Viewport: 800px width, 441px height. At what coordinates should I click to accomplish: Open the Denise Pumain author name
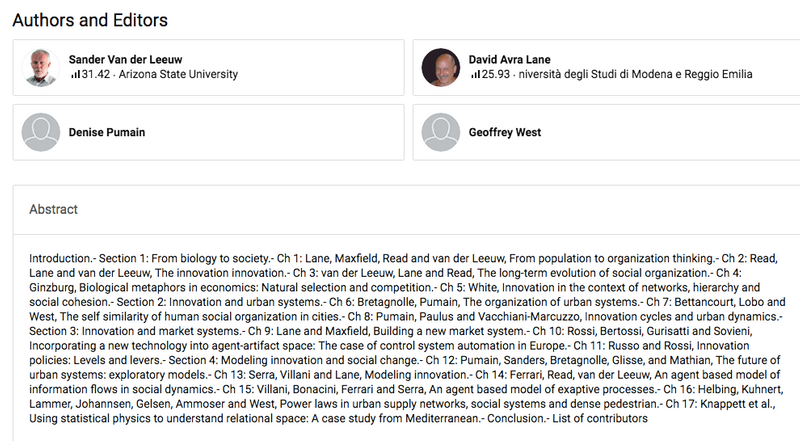click(x=109, y=131)
